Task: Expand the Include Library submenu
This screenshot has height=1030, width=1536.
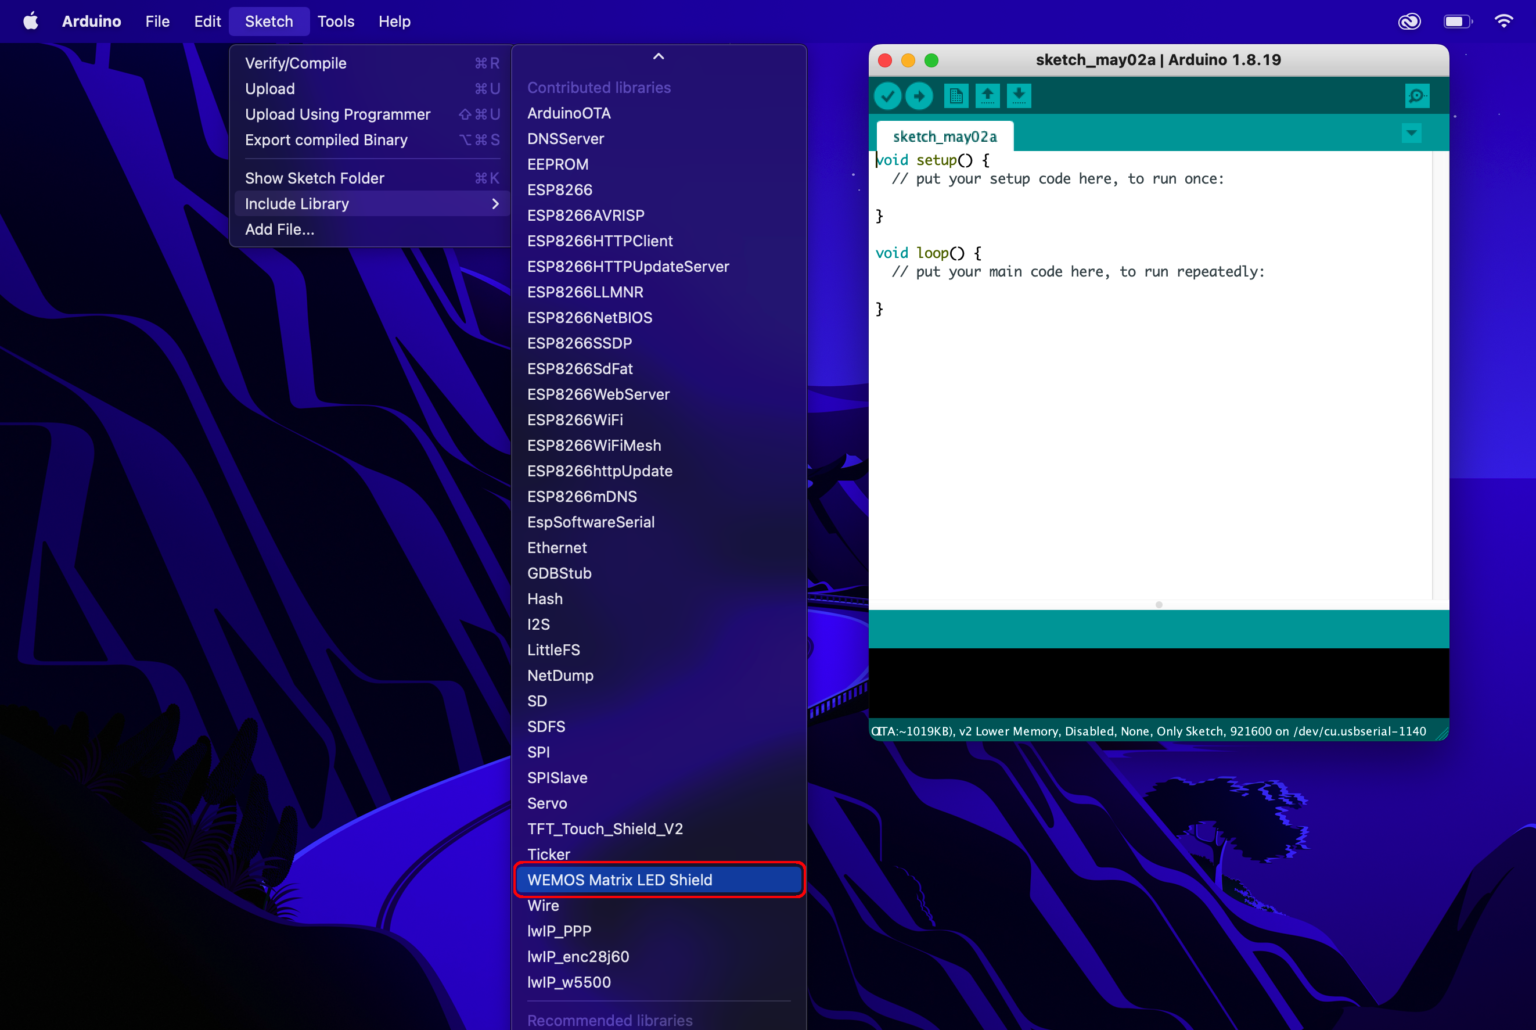Action: pos(371,204)
